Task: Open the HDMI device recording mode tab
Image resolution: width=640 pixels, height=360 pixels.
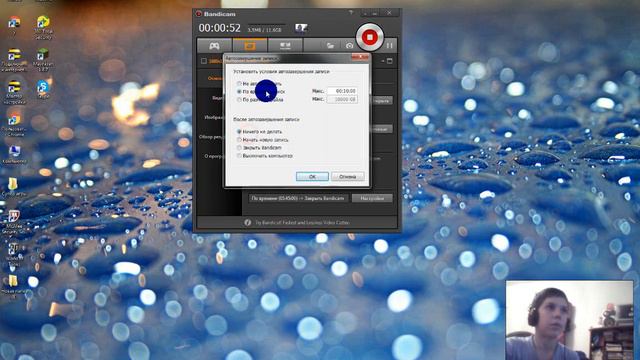Action: click(285, 46)
